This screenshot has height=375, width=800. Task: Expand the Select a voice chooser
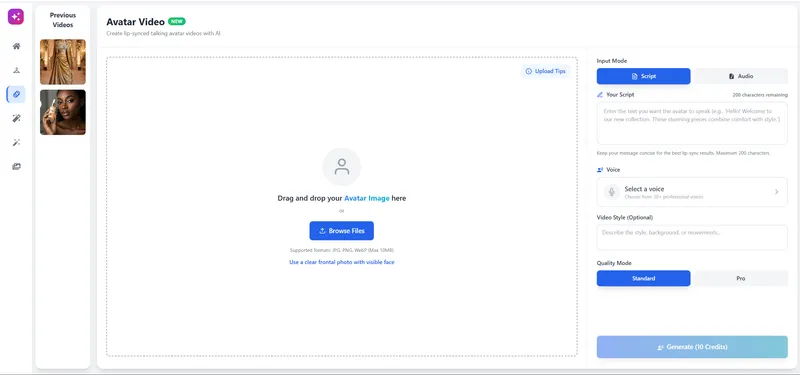[x=692, y=192]
